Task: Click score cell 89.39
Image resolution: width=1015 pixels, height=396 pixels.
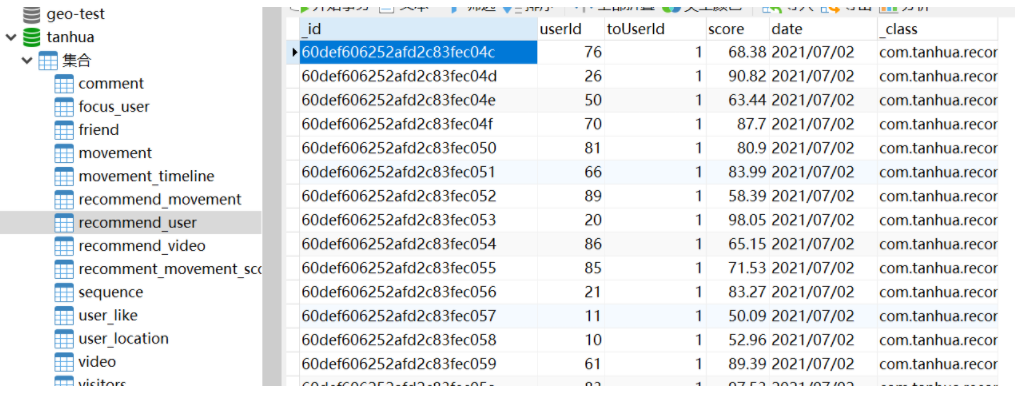Action: pyautogui.click(x=737, y=364)
